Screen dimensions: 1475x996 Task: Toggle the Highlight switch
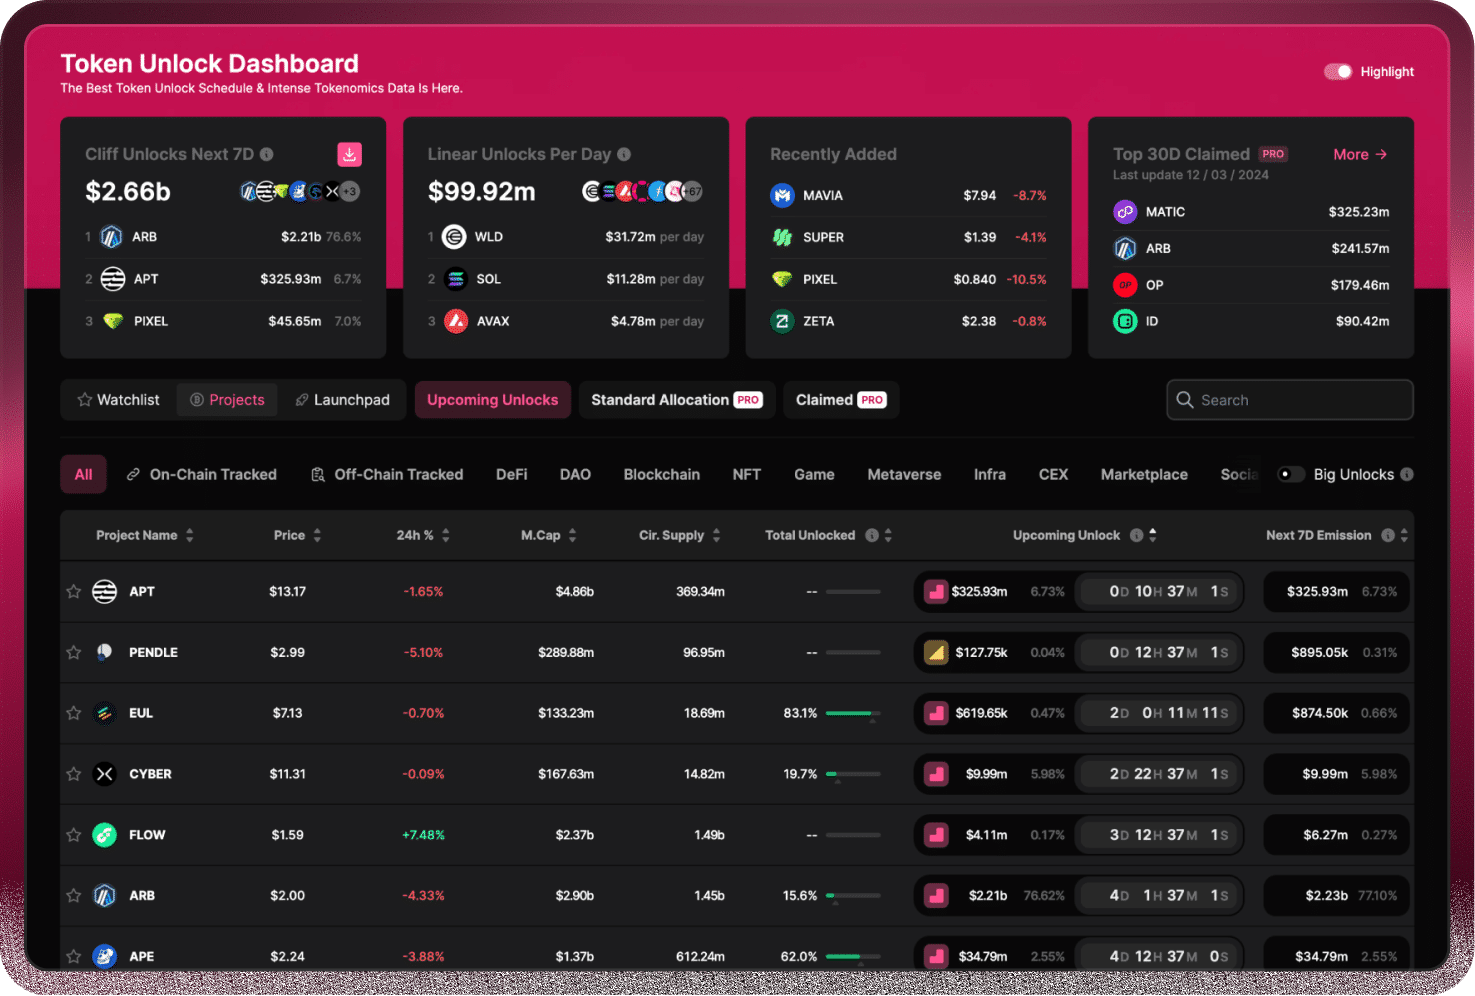tap(1338, 71)
